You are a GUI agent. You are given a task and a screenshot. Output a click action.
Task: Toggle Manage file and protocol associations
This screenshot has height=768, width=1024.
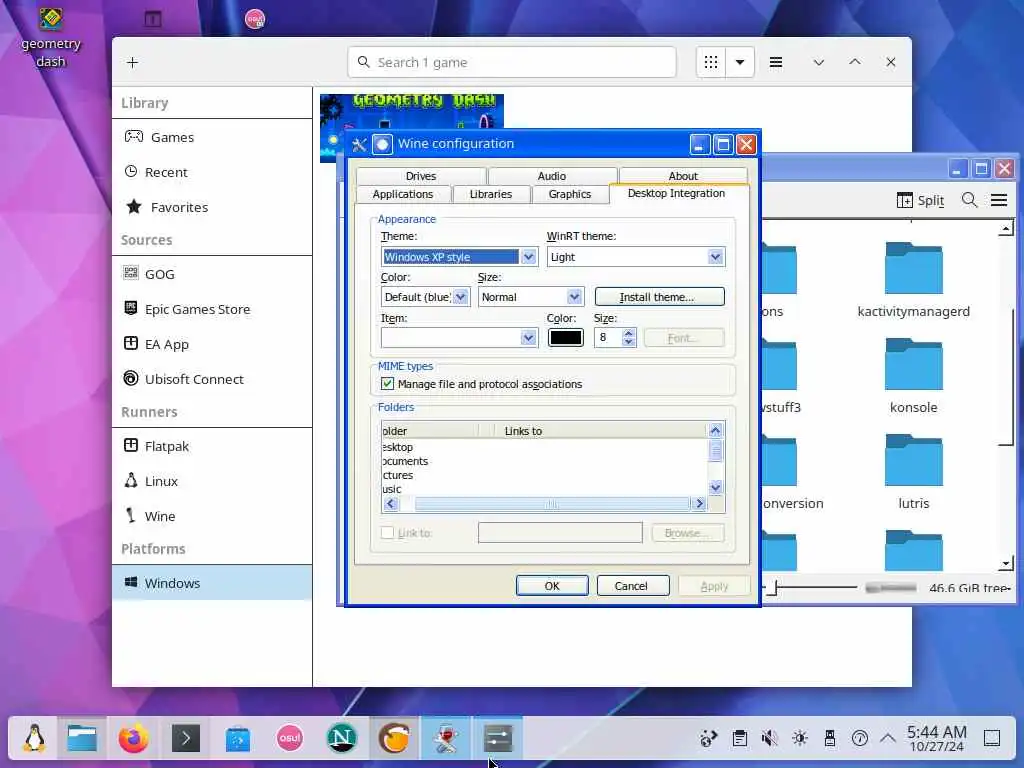(x=387, y=384)
